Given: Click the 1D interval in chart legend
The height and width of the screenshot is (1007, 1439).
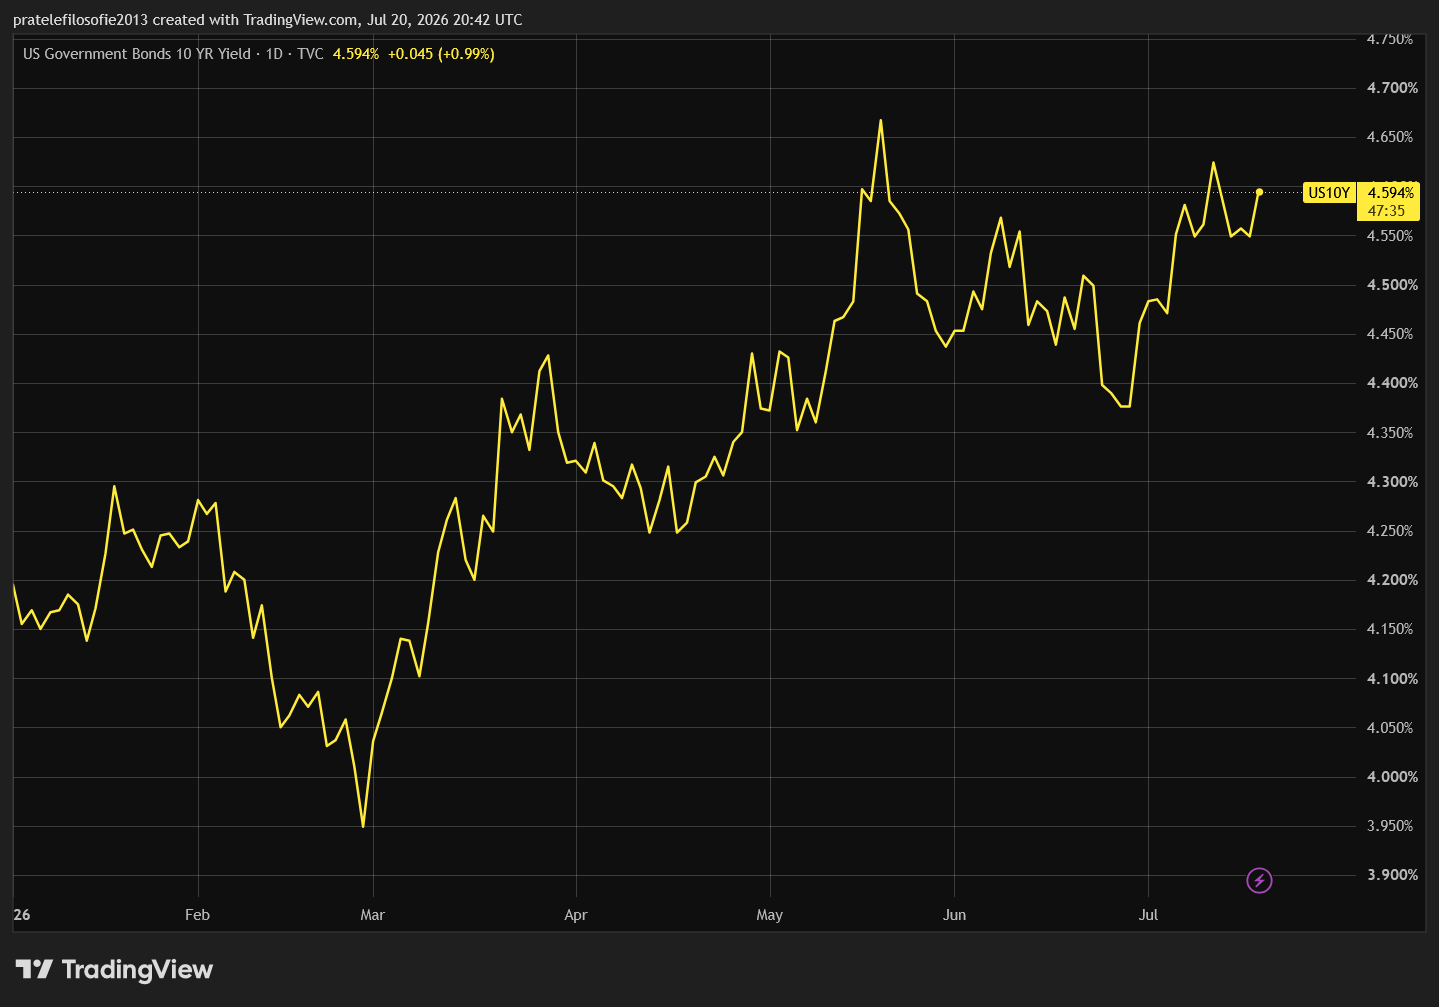Looking at the screenshot, I should tap(274, 54).
